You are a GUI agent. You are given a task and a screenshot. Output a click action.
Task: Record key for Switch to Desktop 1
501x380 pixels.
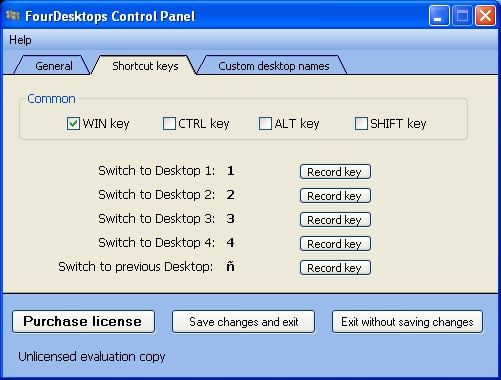click(335, 172)
